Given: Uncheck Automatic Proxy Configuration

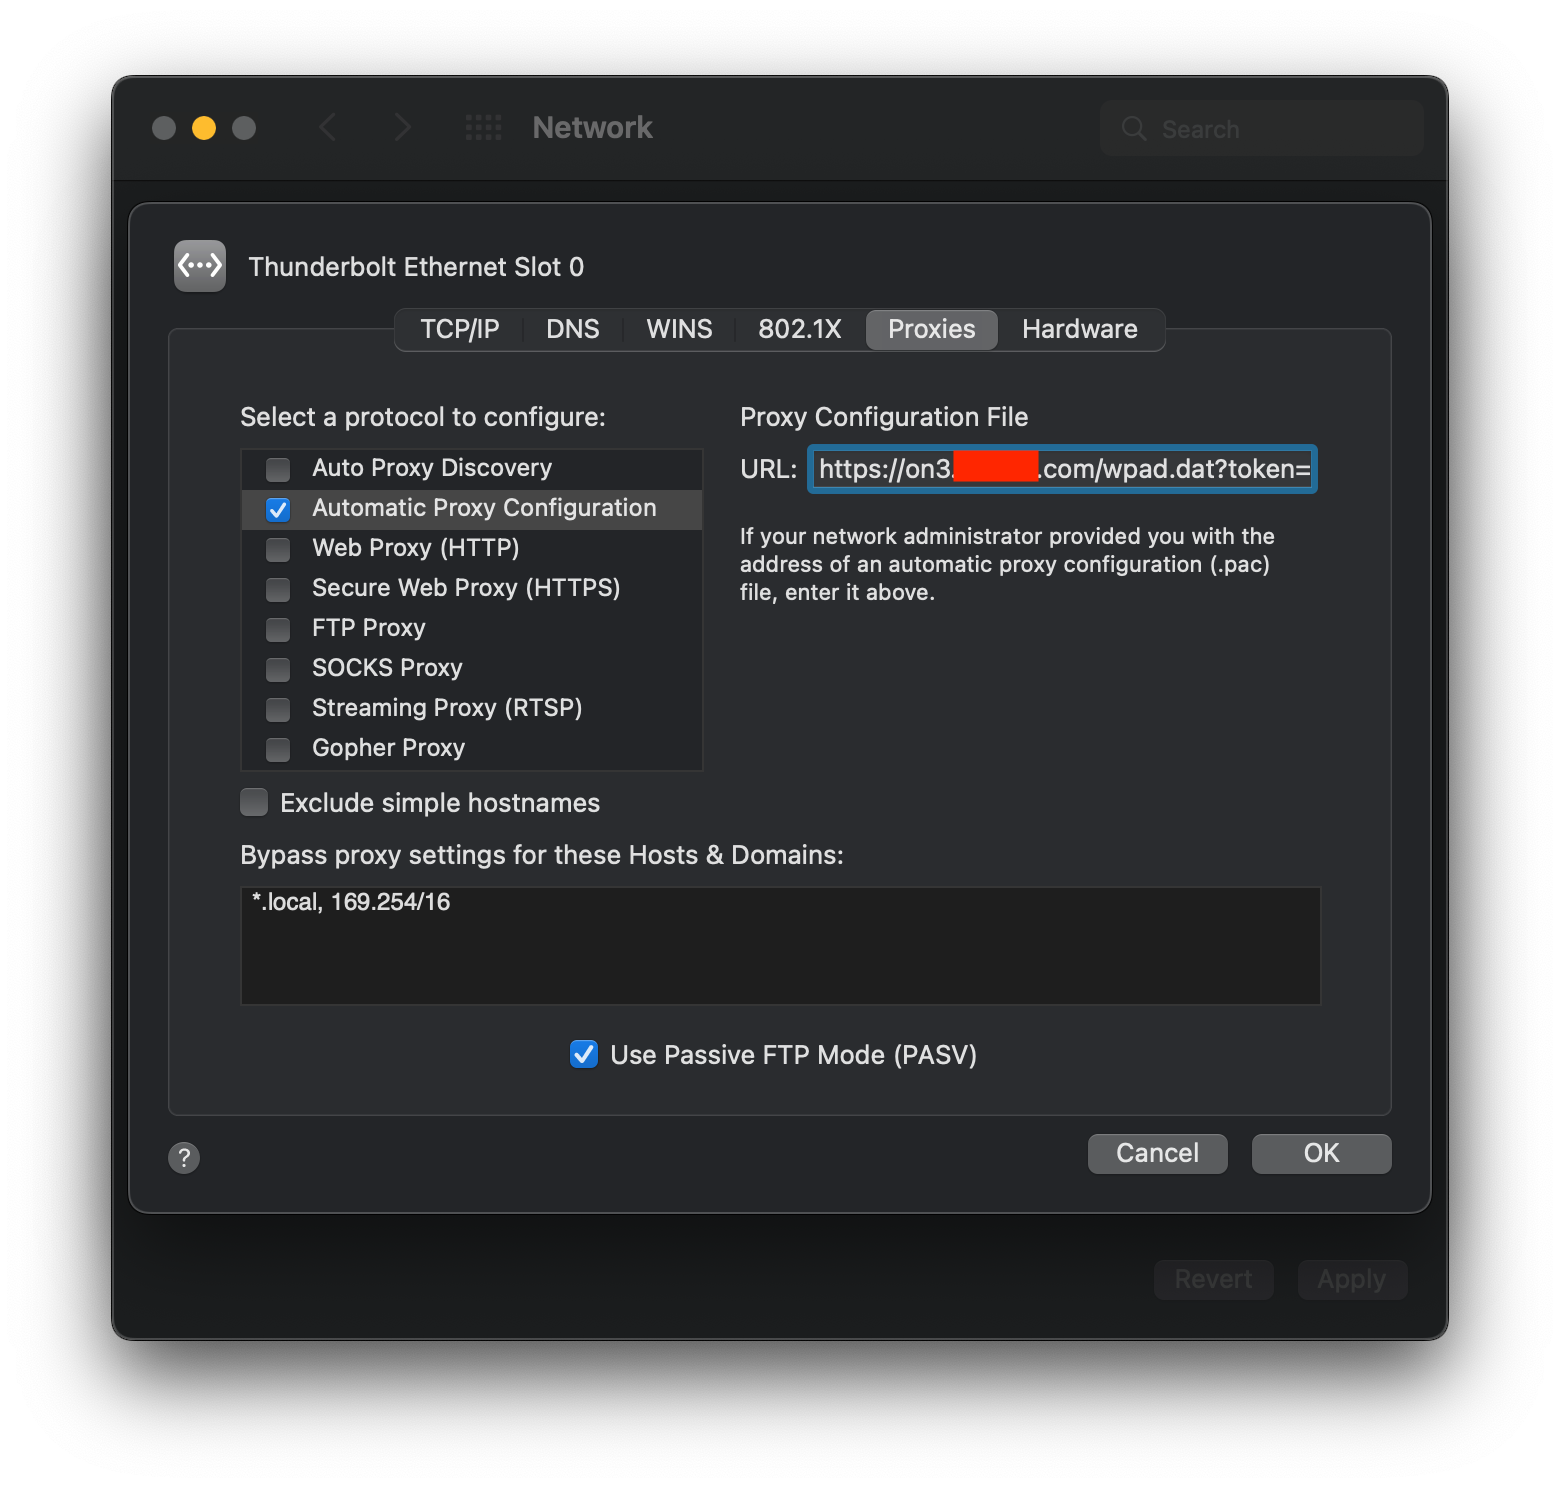Looking at the screenshot, I should (x=278, y=509).
